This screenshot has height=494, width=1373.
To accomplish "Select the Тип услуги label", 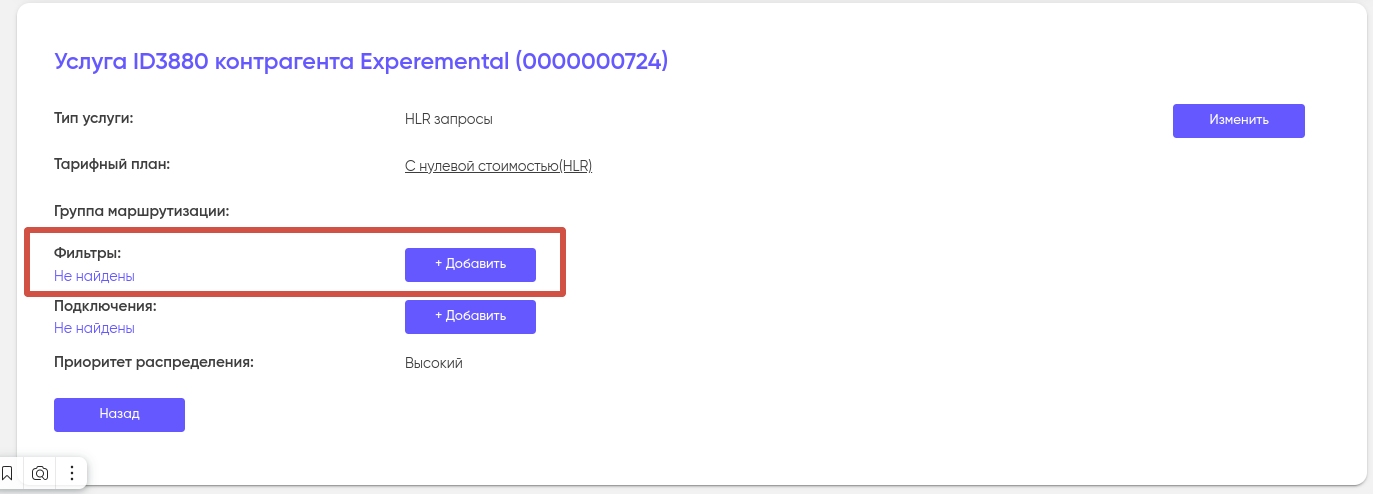I will (93, 119).
